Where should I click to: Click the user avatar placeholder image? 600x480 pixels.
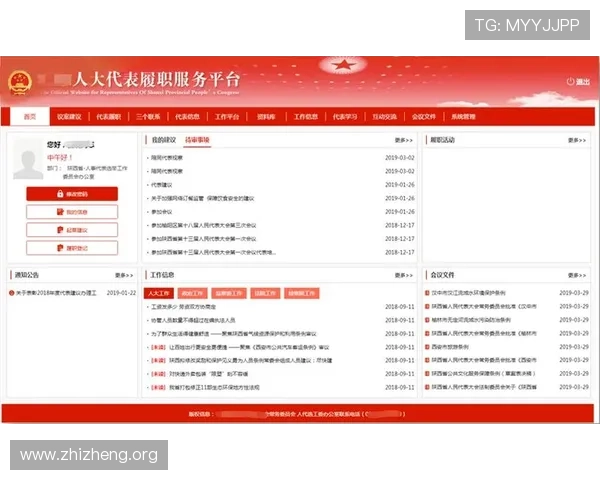click(28, 160)
